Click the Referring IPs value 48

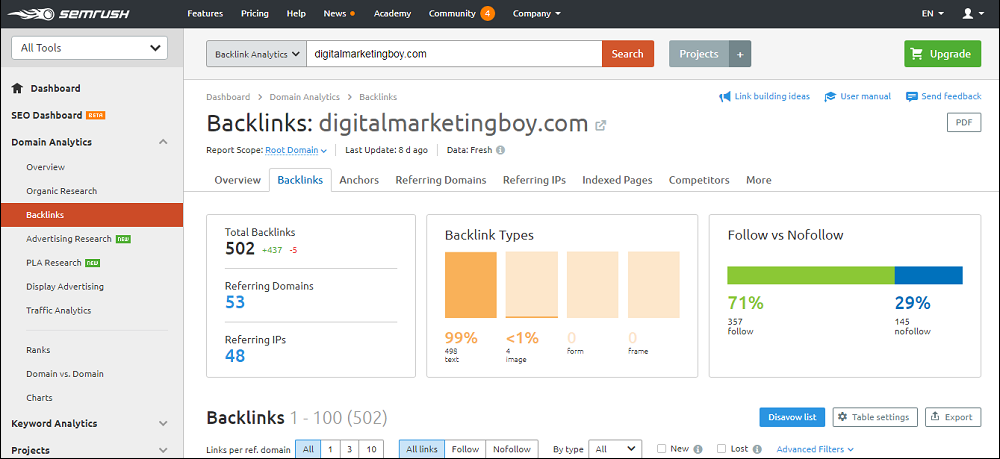(235, 356)
